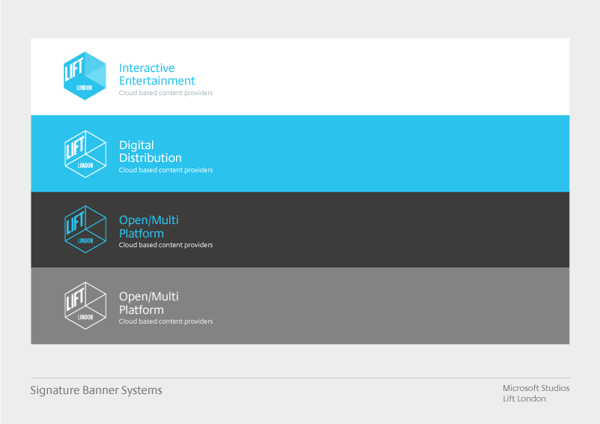Click the cloud subtitle on the dark banner
Screen dimensions: 600x424
[x=165, y=245]
